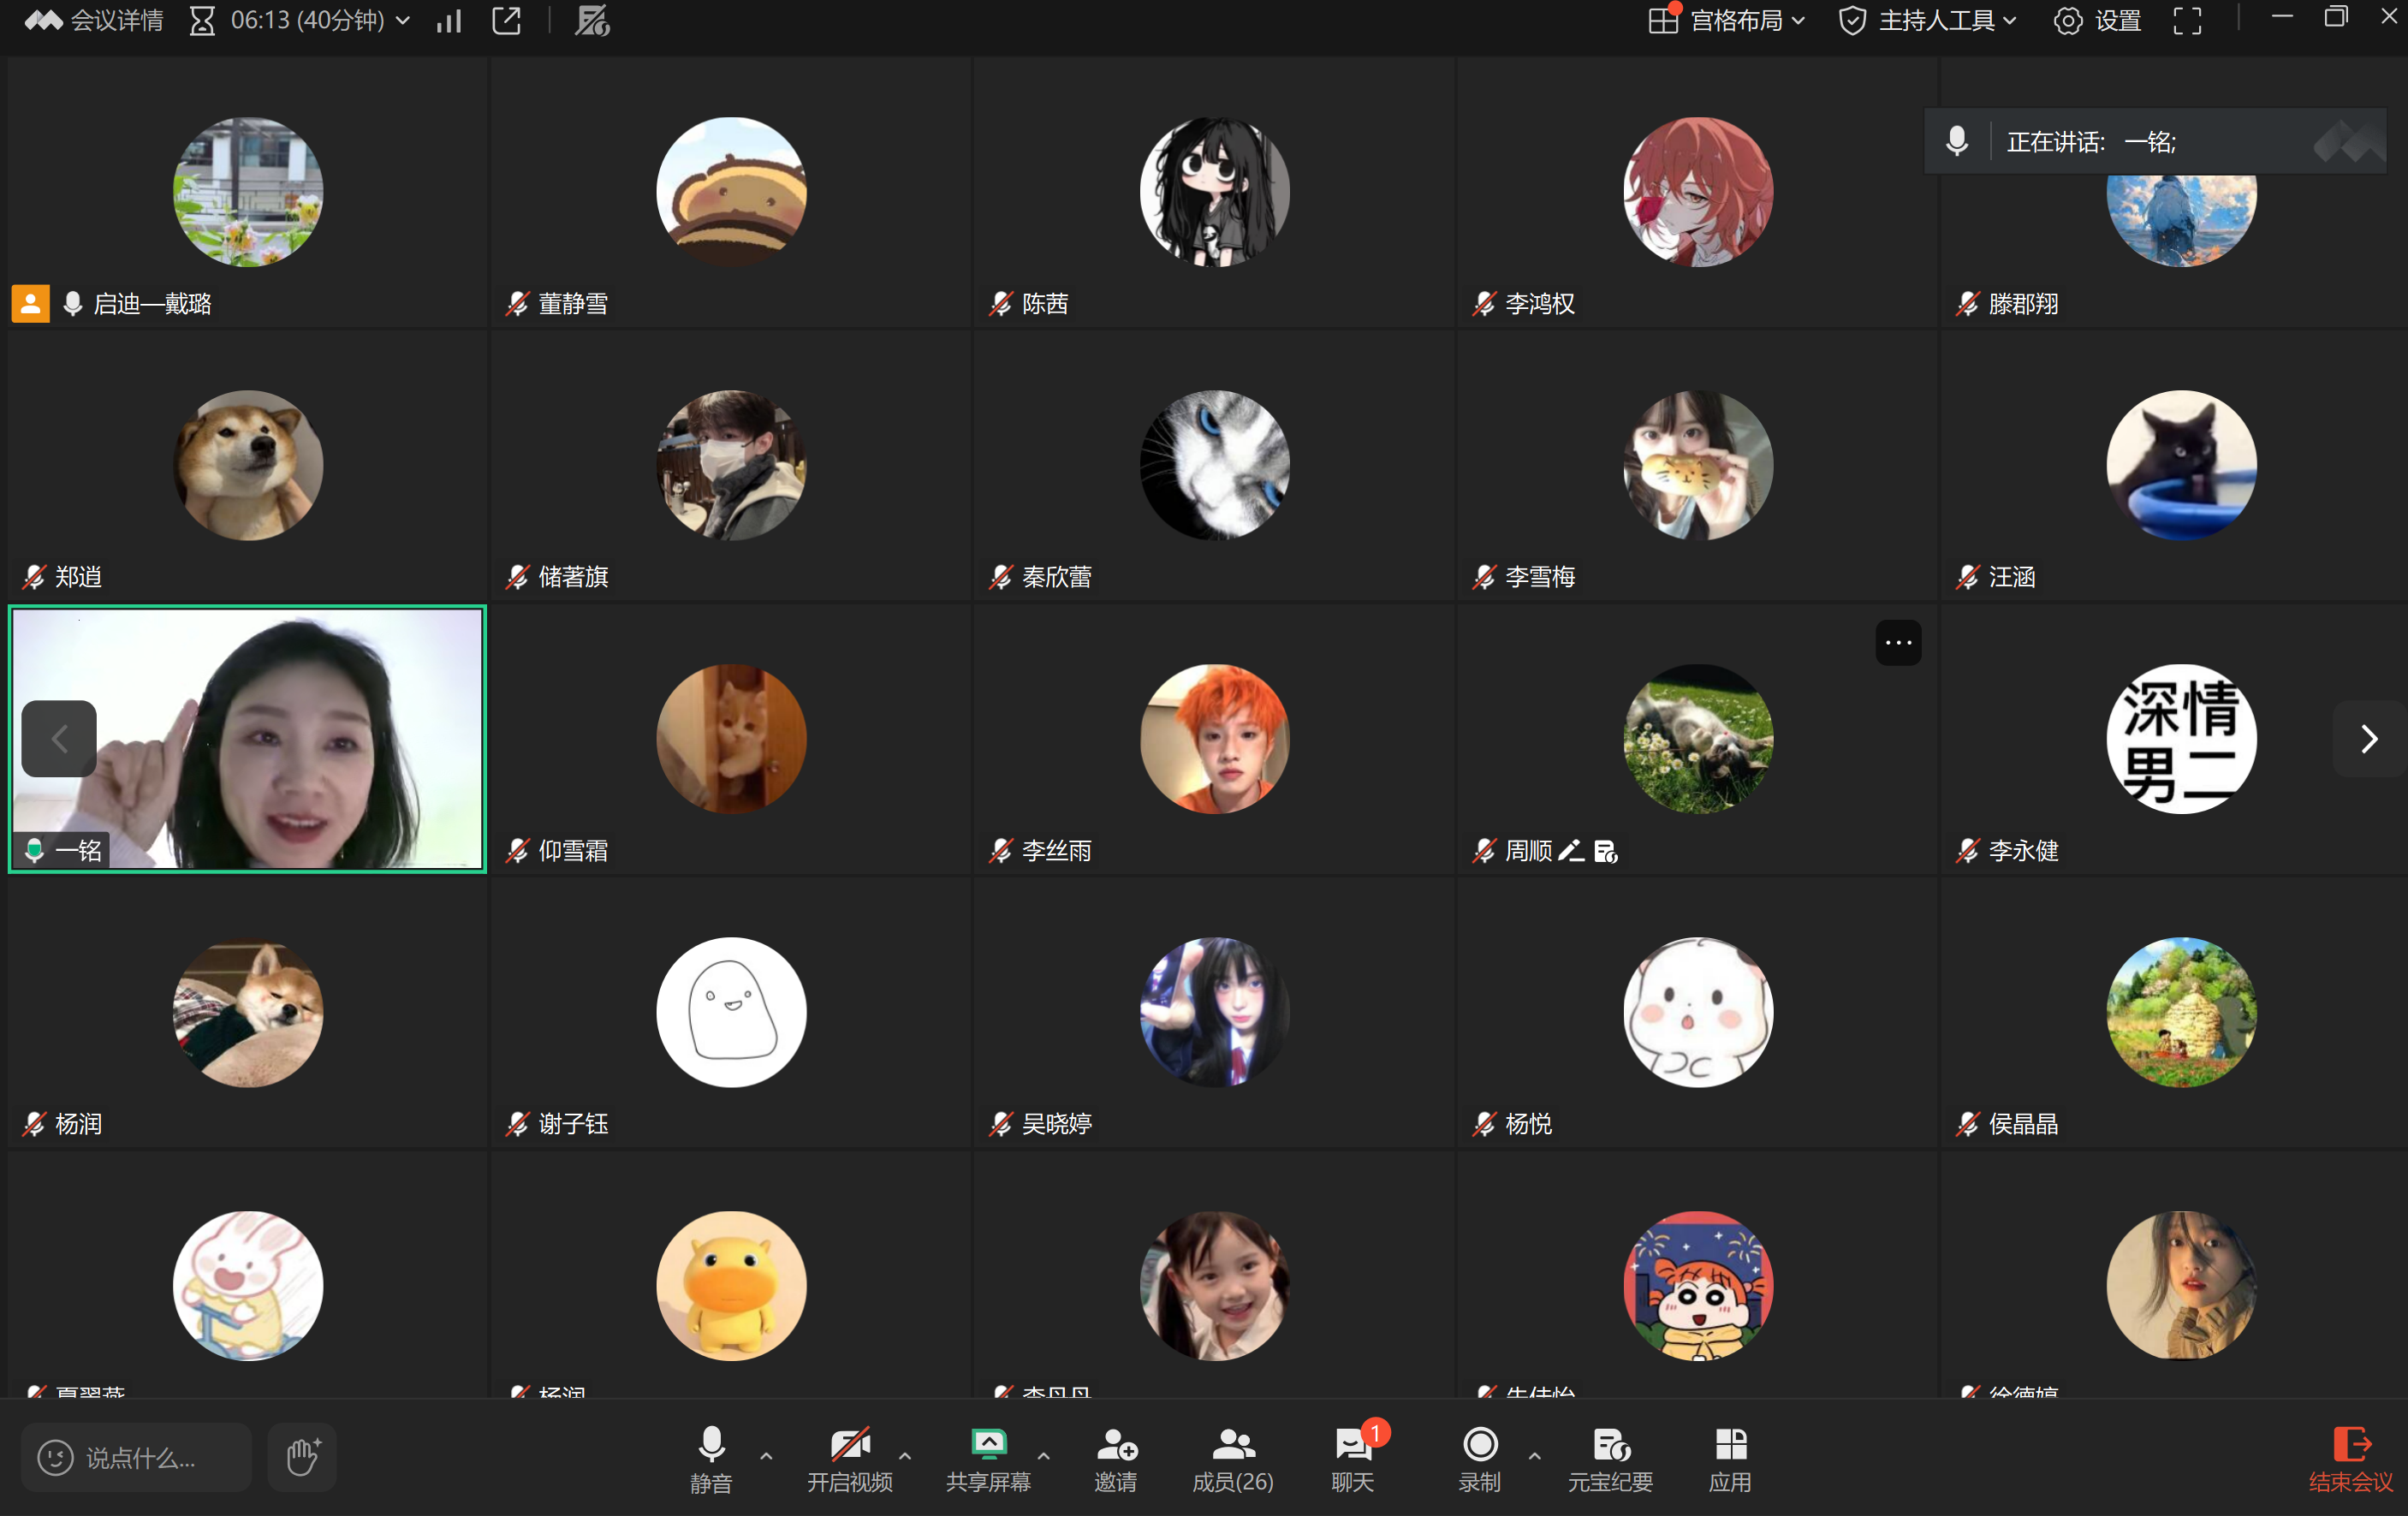Click the raise hand icon
The image size is (2408, 1516).
pos(302,1456)
